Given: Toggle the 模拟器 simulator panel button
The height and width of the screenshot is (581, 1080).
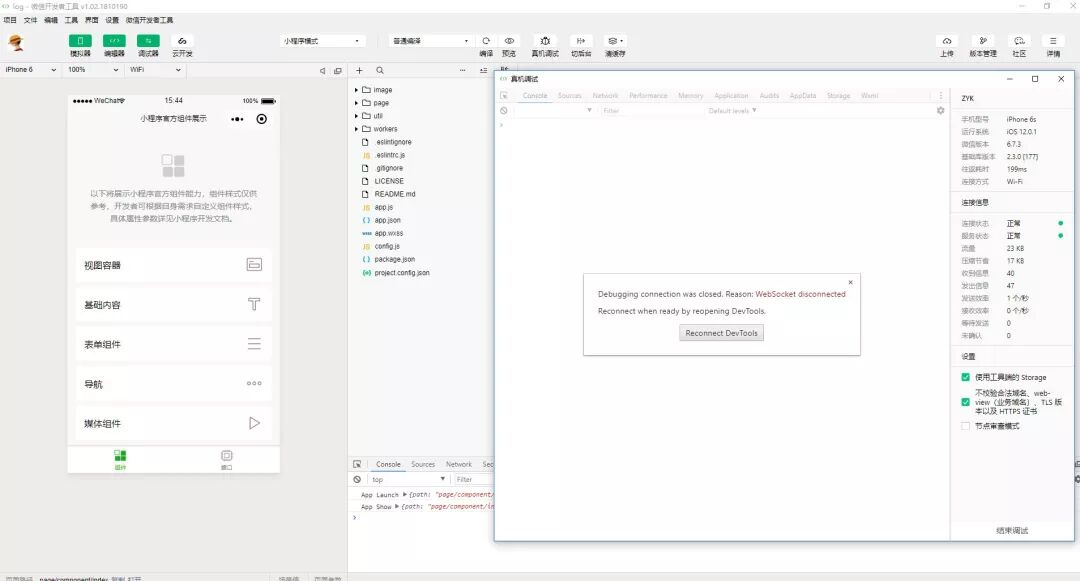Looking at the screenshot, I should coord(80,41).
